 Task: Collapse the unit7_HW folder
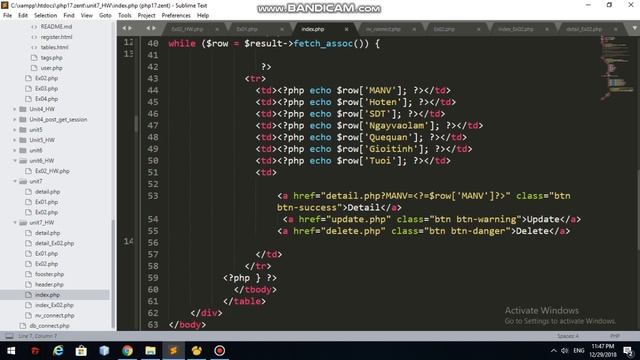click(15, 222)
